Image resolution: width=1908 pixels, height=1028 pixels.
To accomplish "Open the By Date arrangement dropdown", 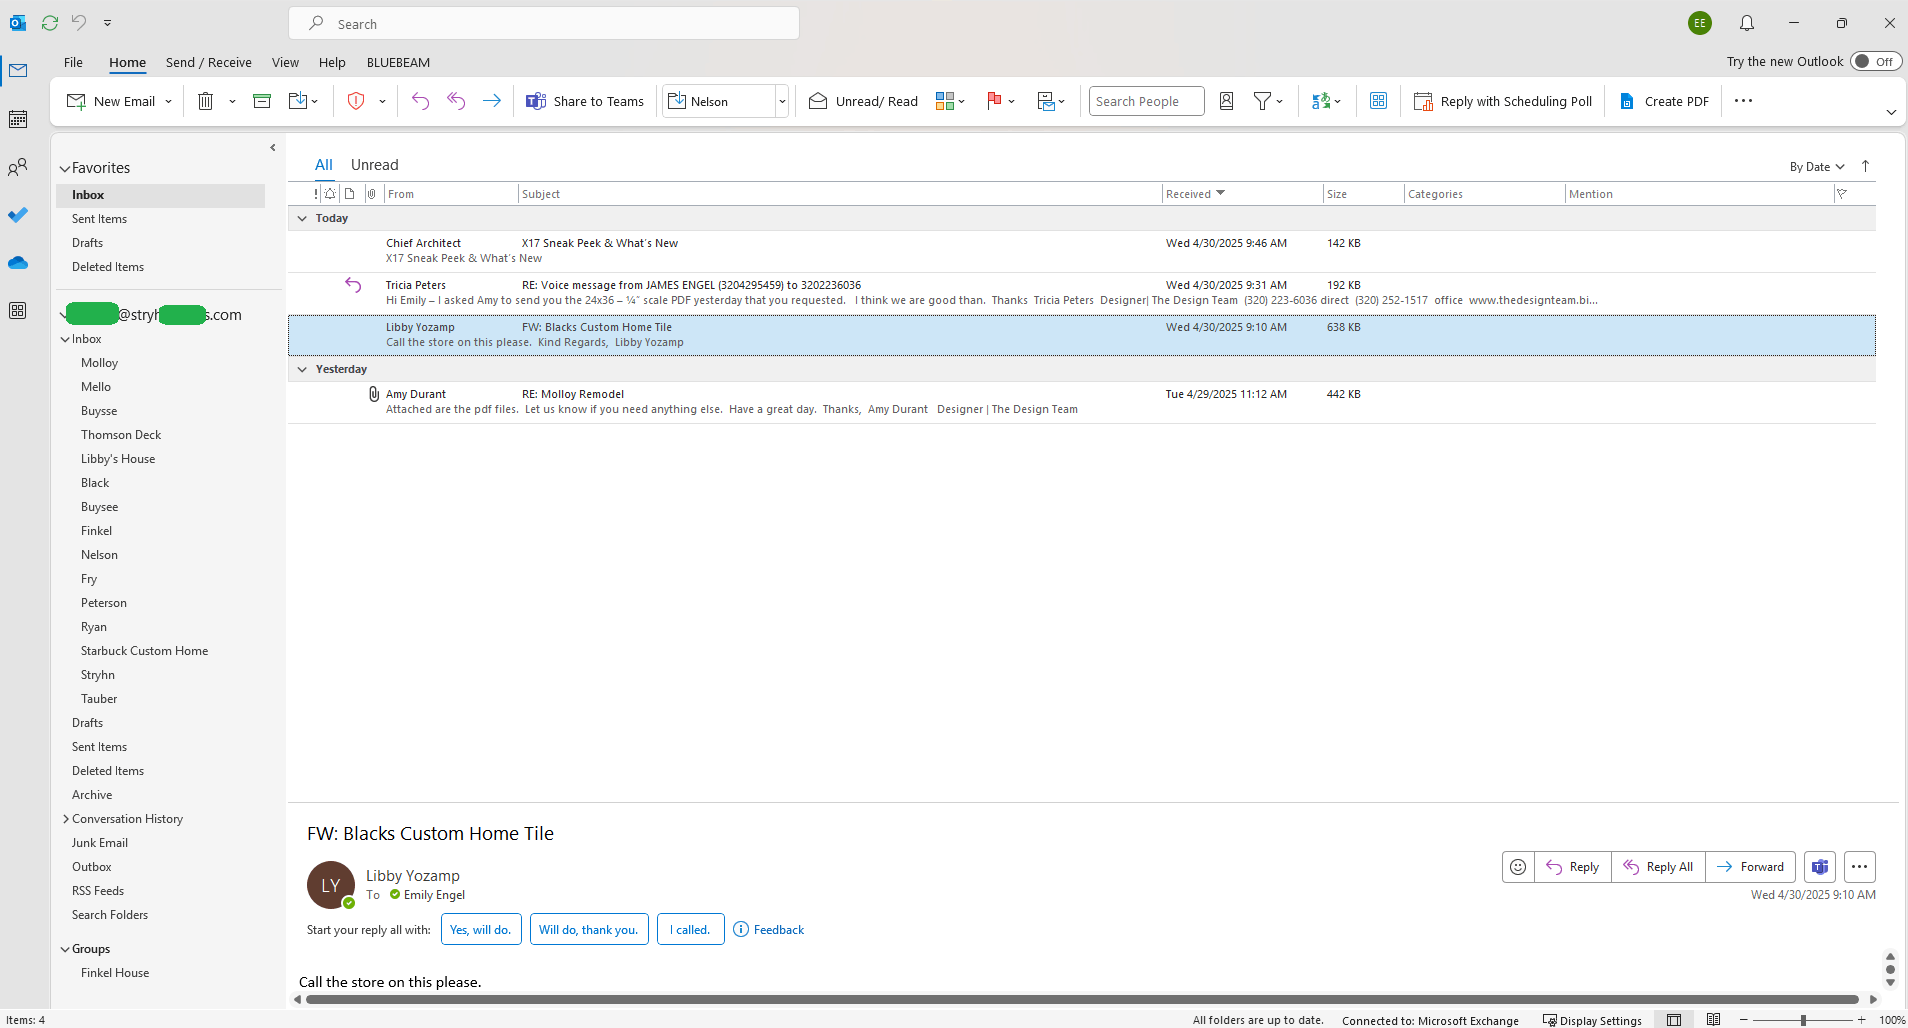I will point(1817,167).
